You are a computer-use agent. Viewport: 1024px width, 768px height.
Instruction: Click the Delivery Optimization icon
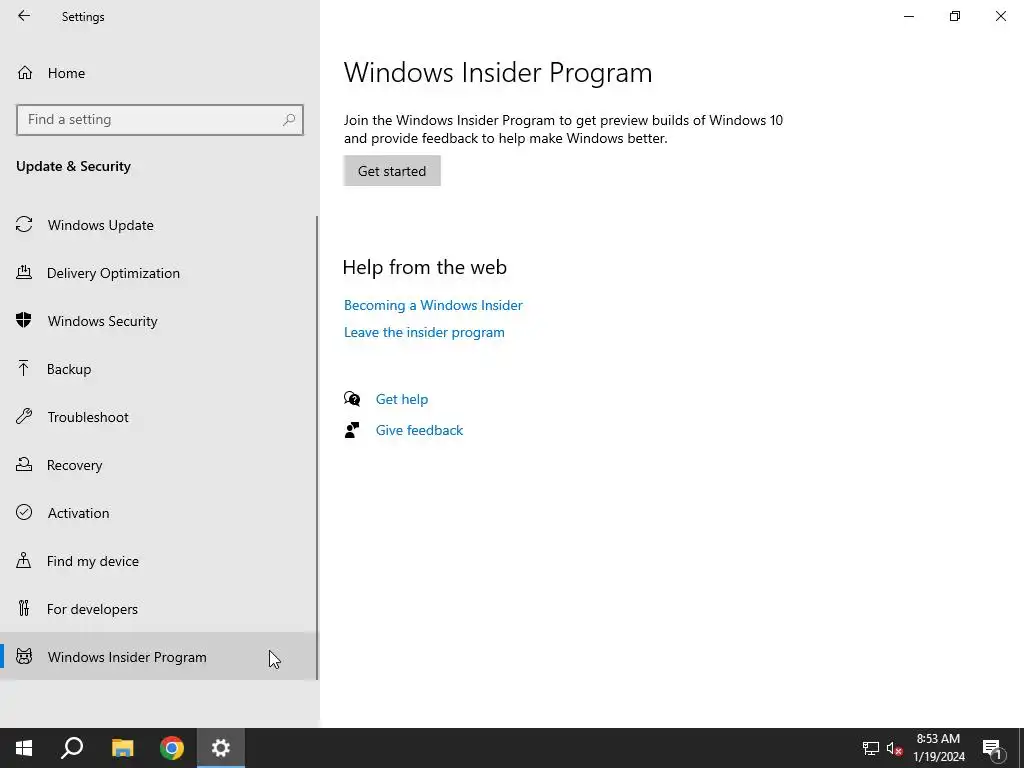pos(24,272)
